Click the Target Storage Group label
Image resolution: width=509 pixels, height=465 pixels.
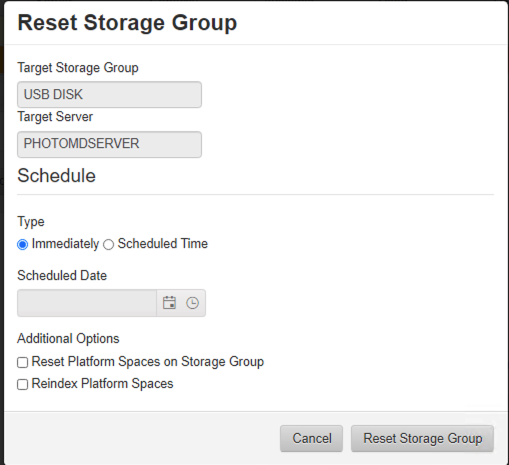78,68
